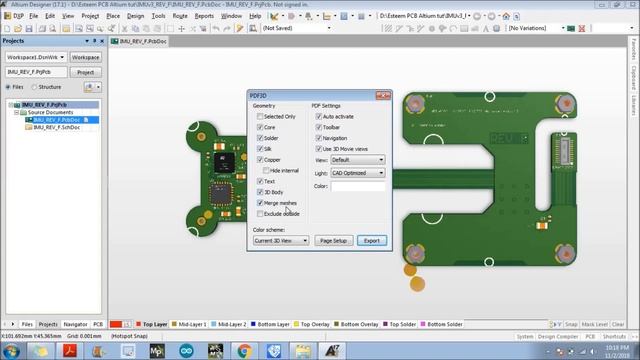The width and height of the screenshot is (640, 360).
Task: Click the Home page icon in navigation bar
Action: click(x=506, y=16)
